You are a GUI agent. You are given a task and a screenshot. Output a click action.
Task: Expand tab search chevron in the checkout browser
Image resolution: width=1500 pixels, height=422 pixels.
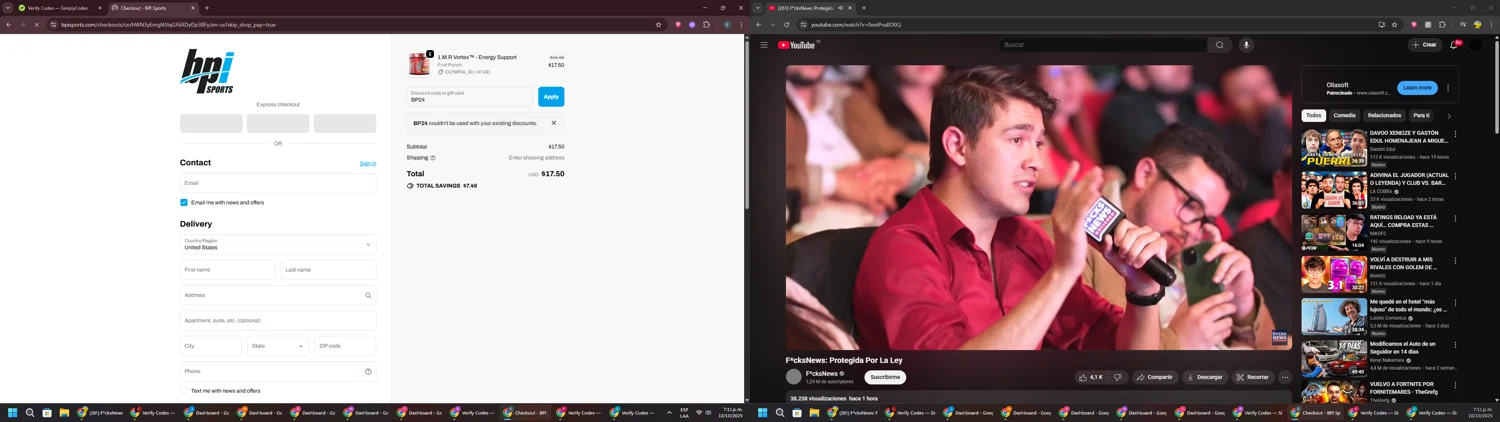click(x=7, y=8)
